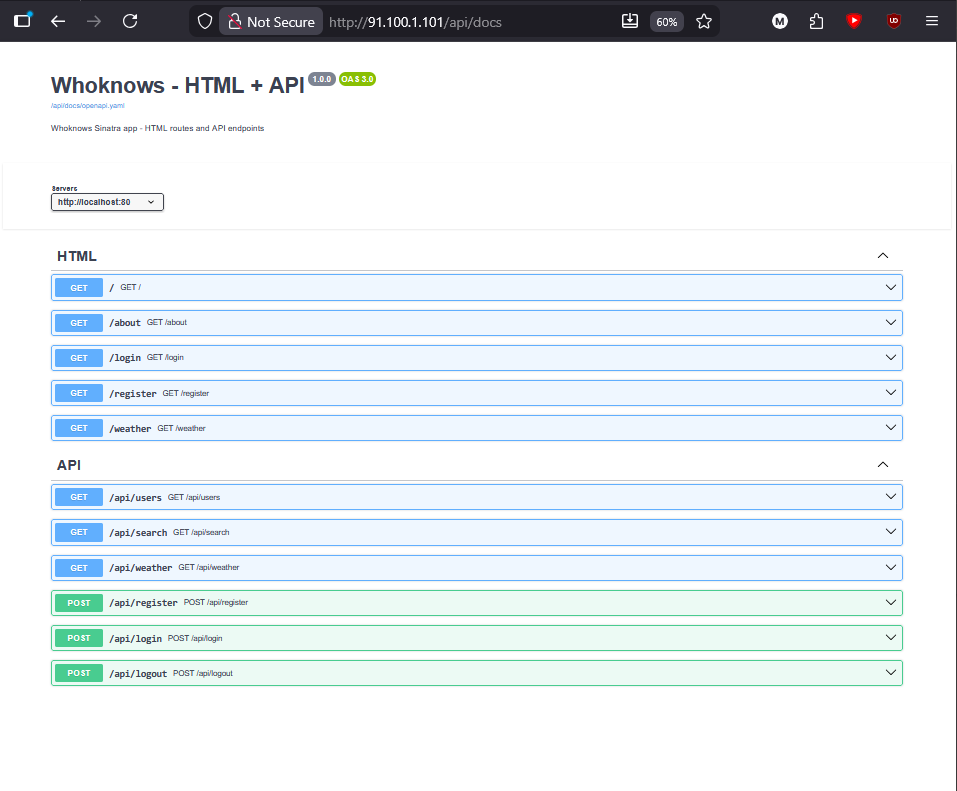Reload the current page
Viewport: 957px width, 791px height.
tap(130, 21)
